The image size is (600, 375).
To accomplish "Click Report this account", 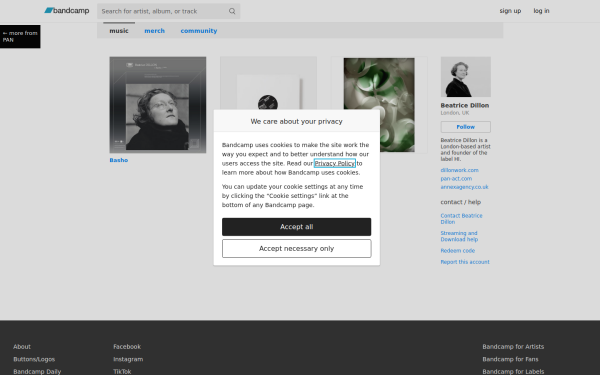I will coord(465,262).
